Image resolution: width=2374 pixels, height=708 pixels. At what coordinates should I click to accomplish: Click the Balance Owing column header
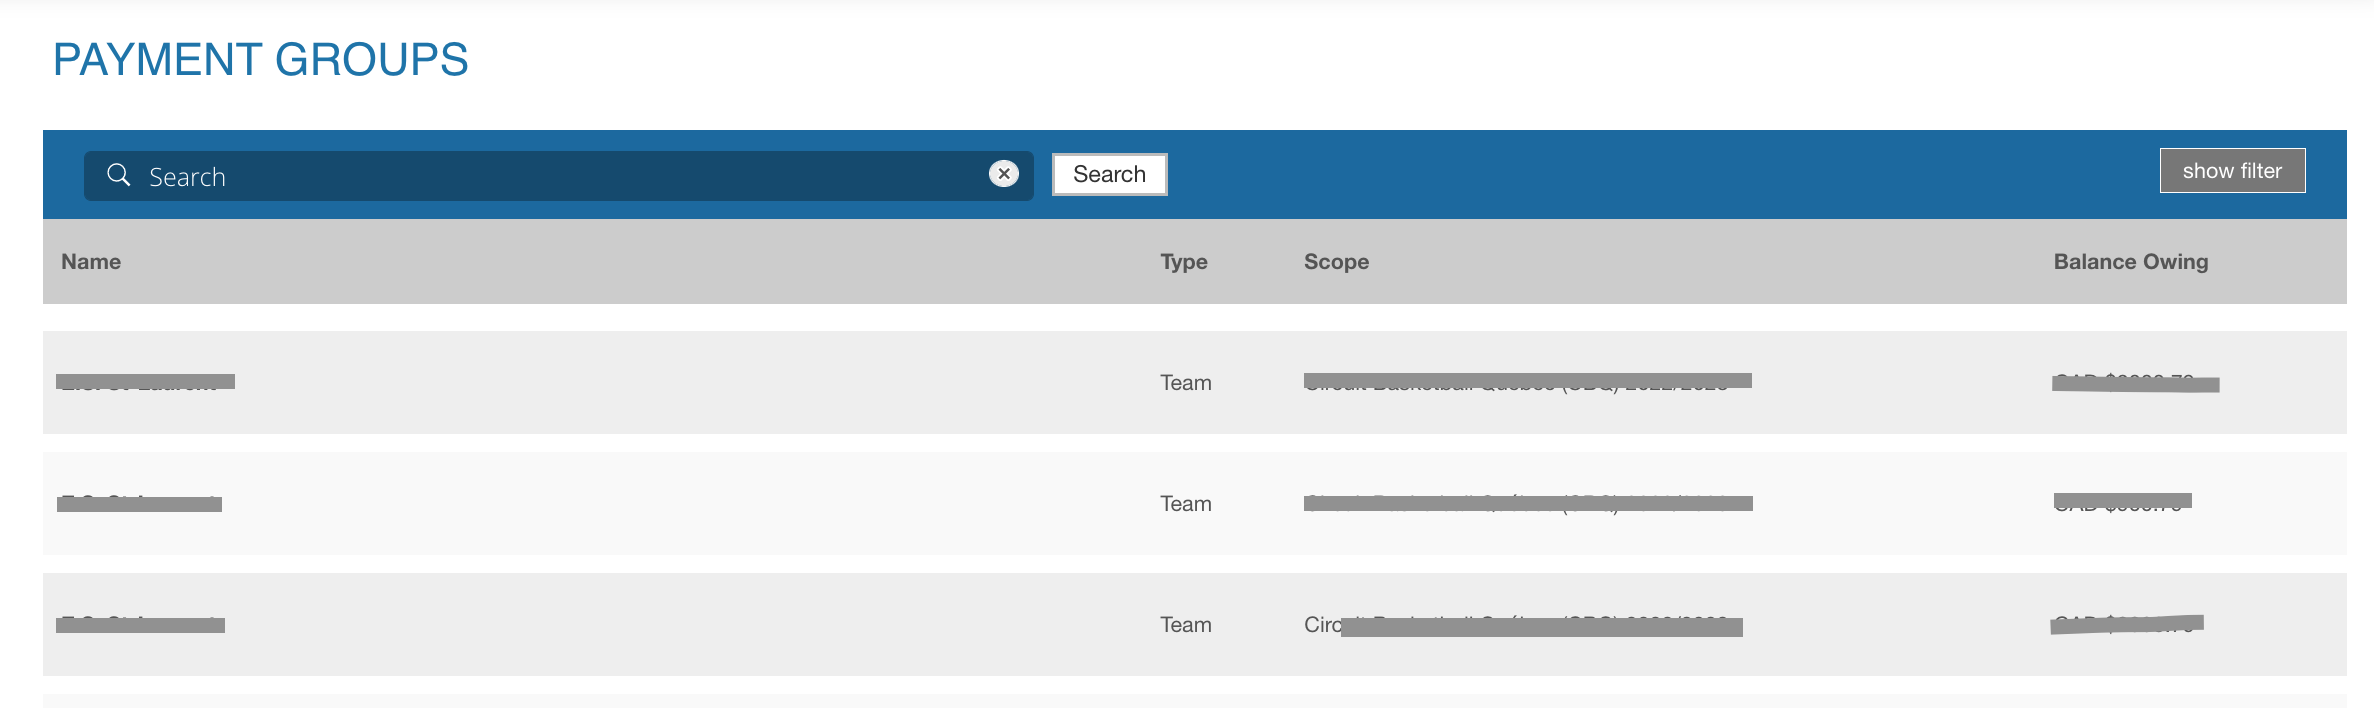pos(2130,262)
